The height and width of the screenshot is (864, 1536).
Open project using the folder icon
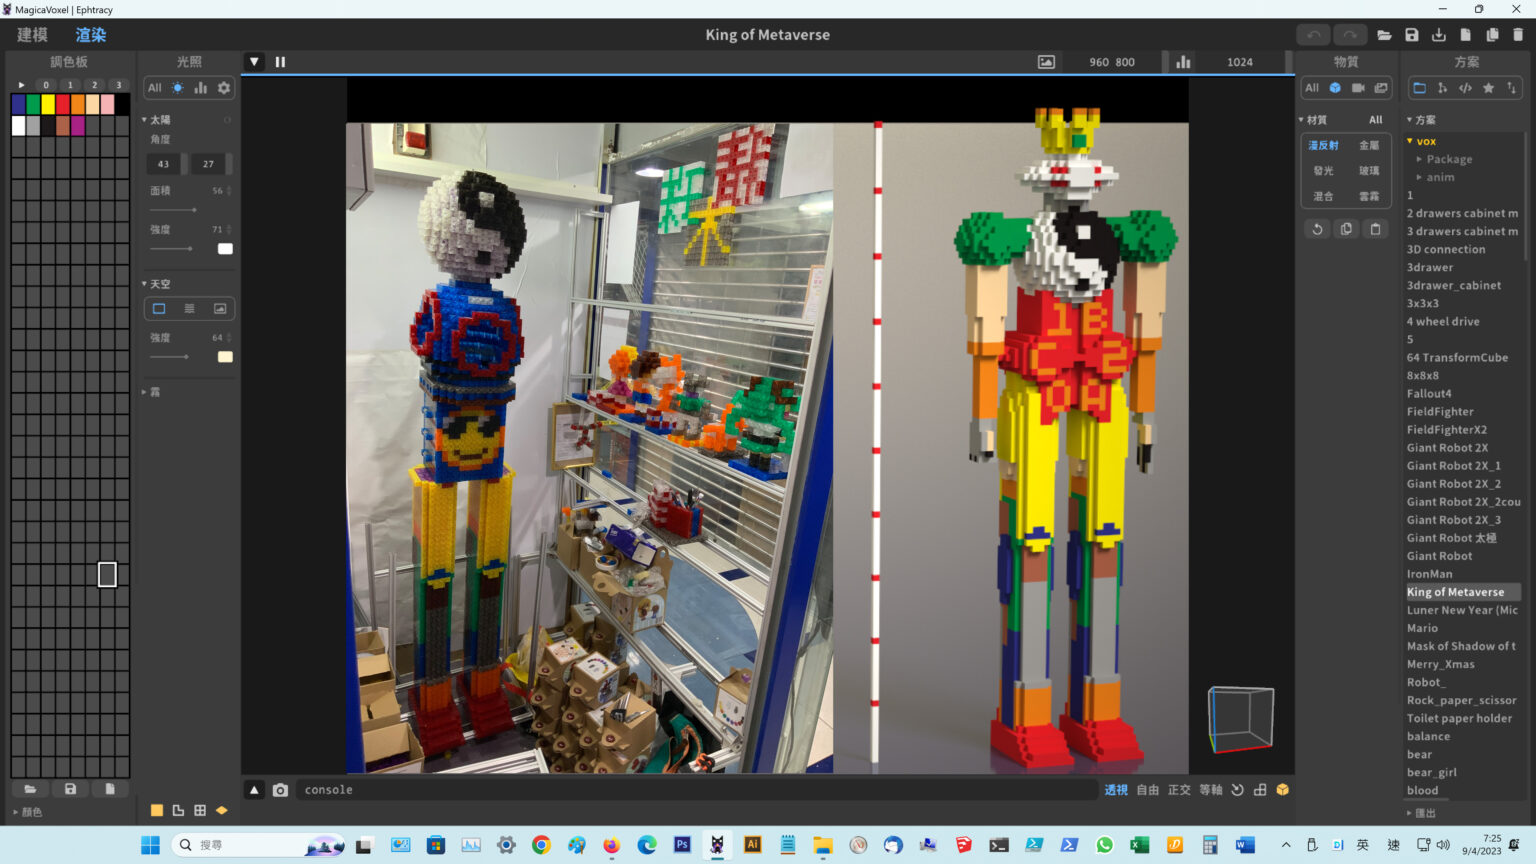tap(1384, 35)
